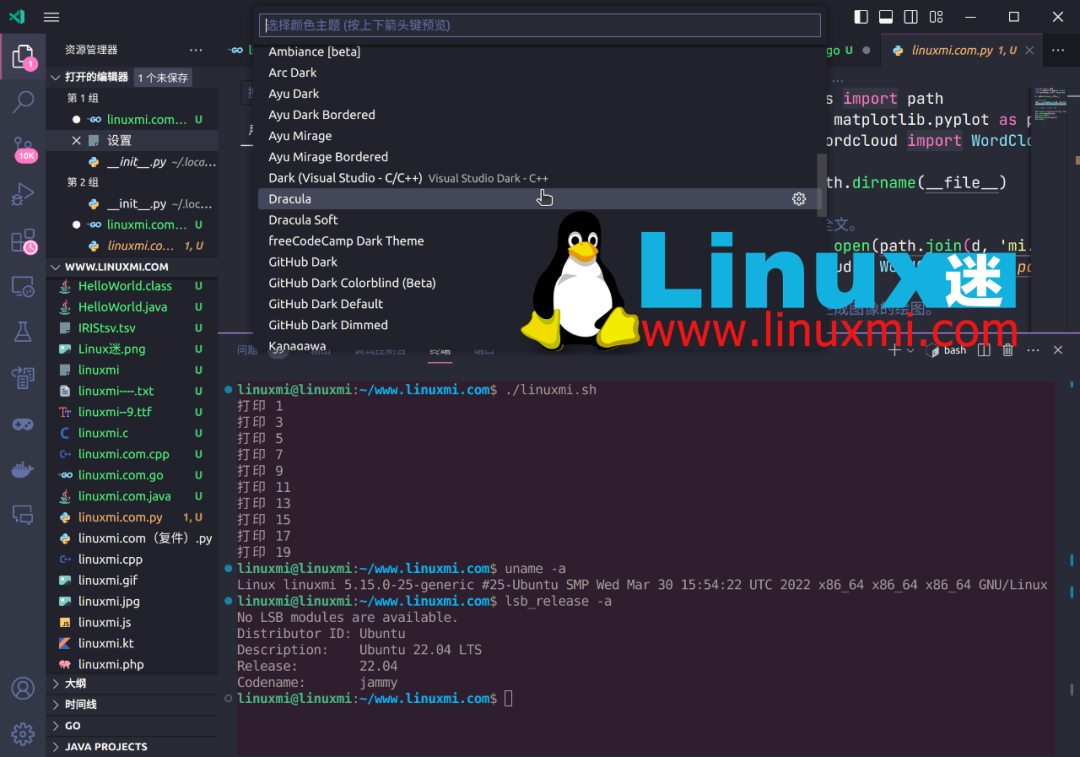Open the Remote Explorer icon
This screenshot has width=1080, height=757.
(23, 287)
